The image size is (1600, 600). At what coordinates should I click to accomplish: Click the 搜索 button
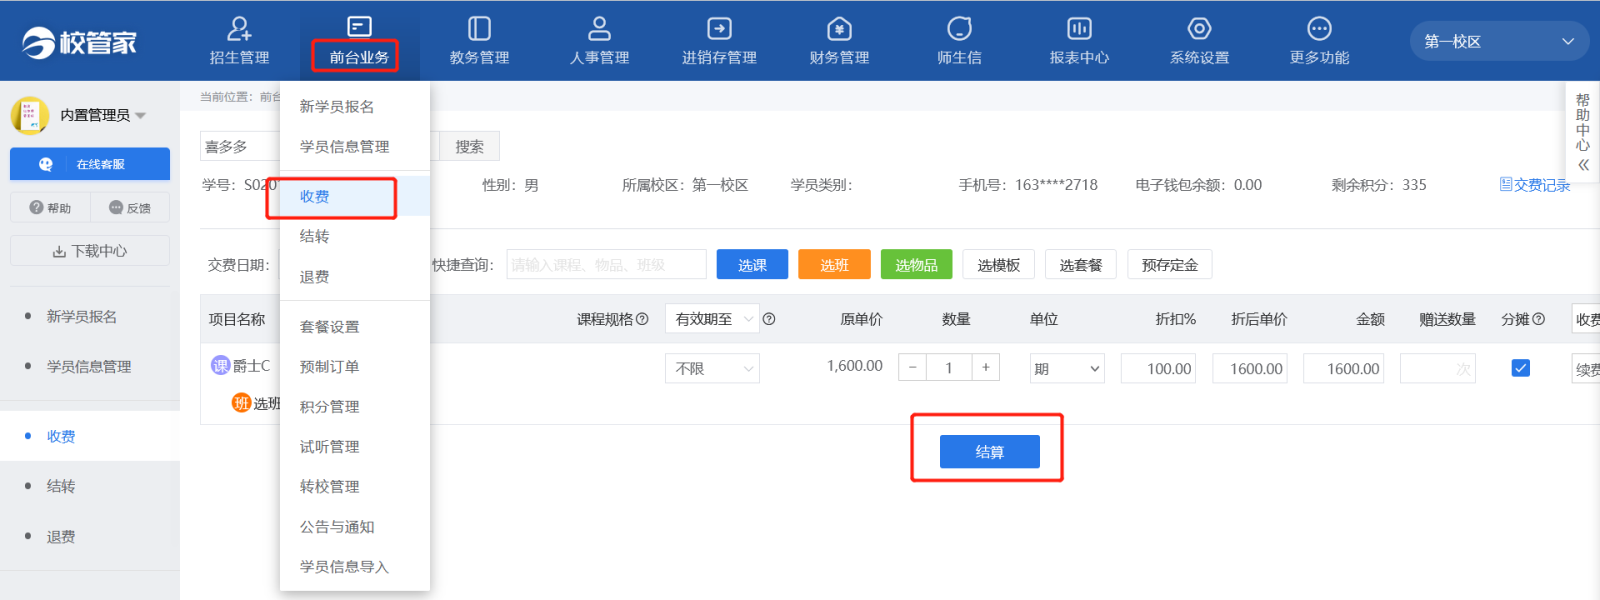pyautogui.click(x=470, y=146)
